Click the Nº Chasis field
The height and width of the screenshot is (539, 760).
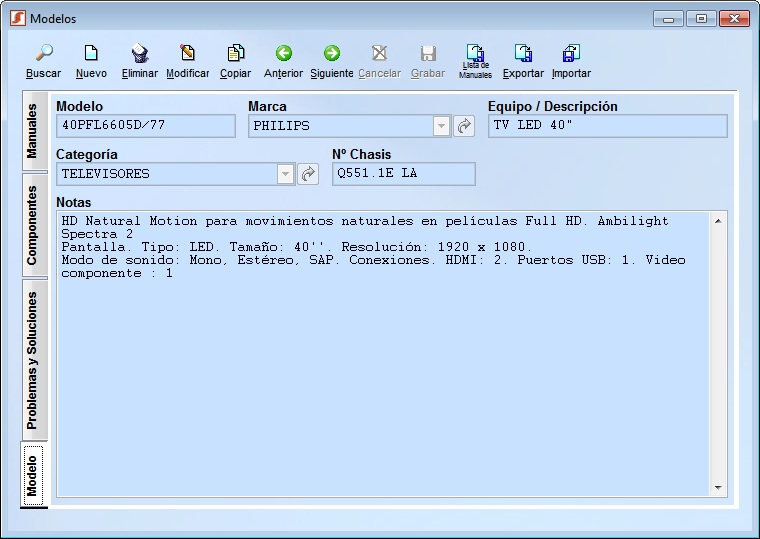click(x=403, y=174)
